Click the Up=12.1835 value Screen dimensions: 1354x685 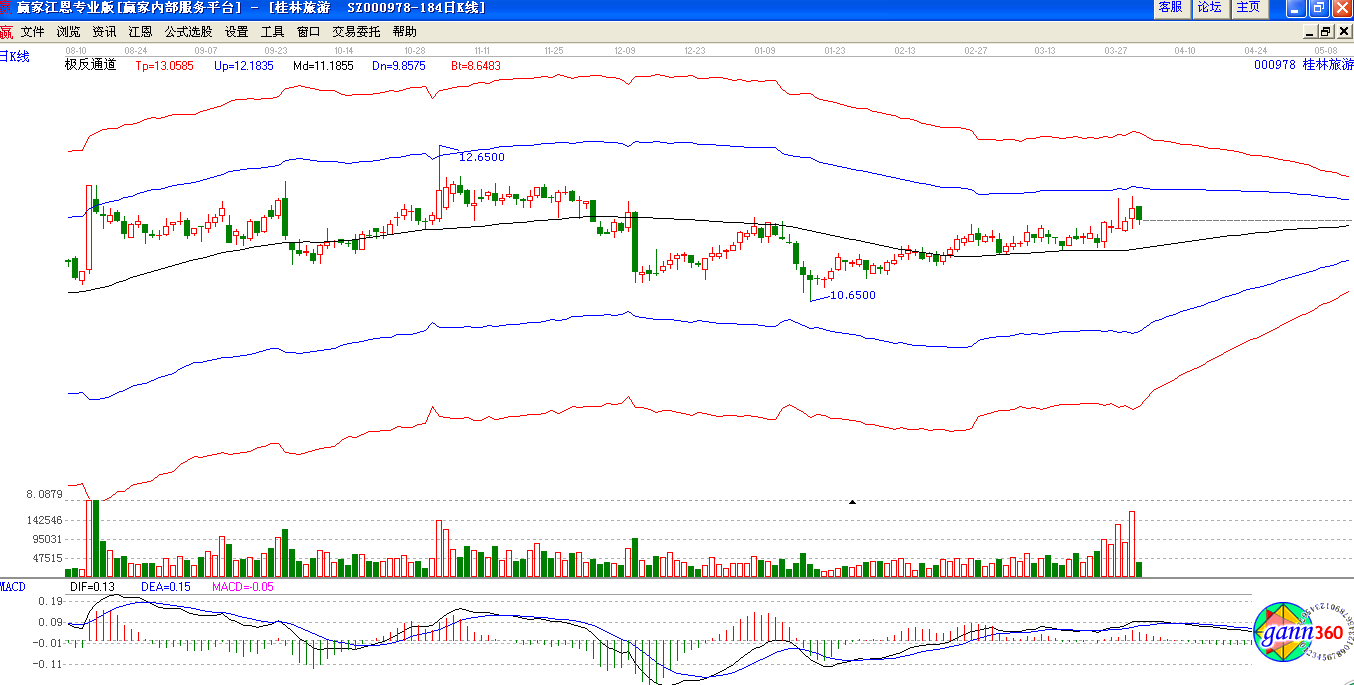(x=243, y=66)
